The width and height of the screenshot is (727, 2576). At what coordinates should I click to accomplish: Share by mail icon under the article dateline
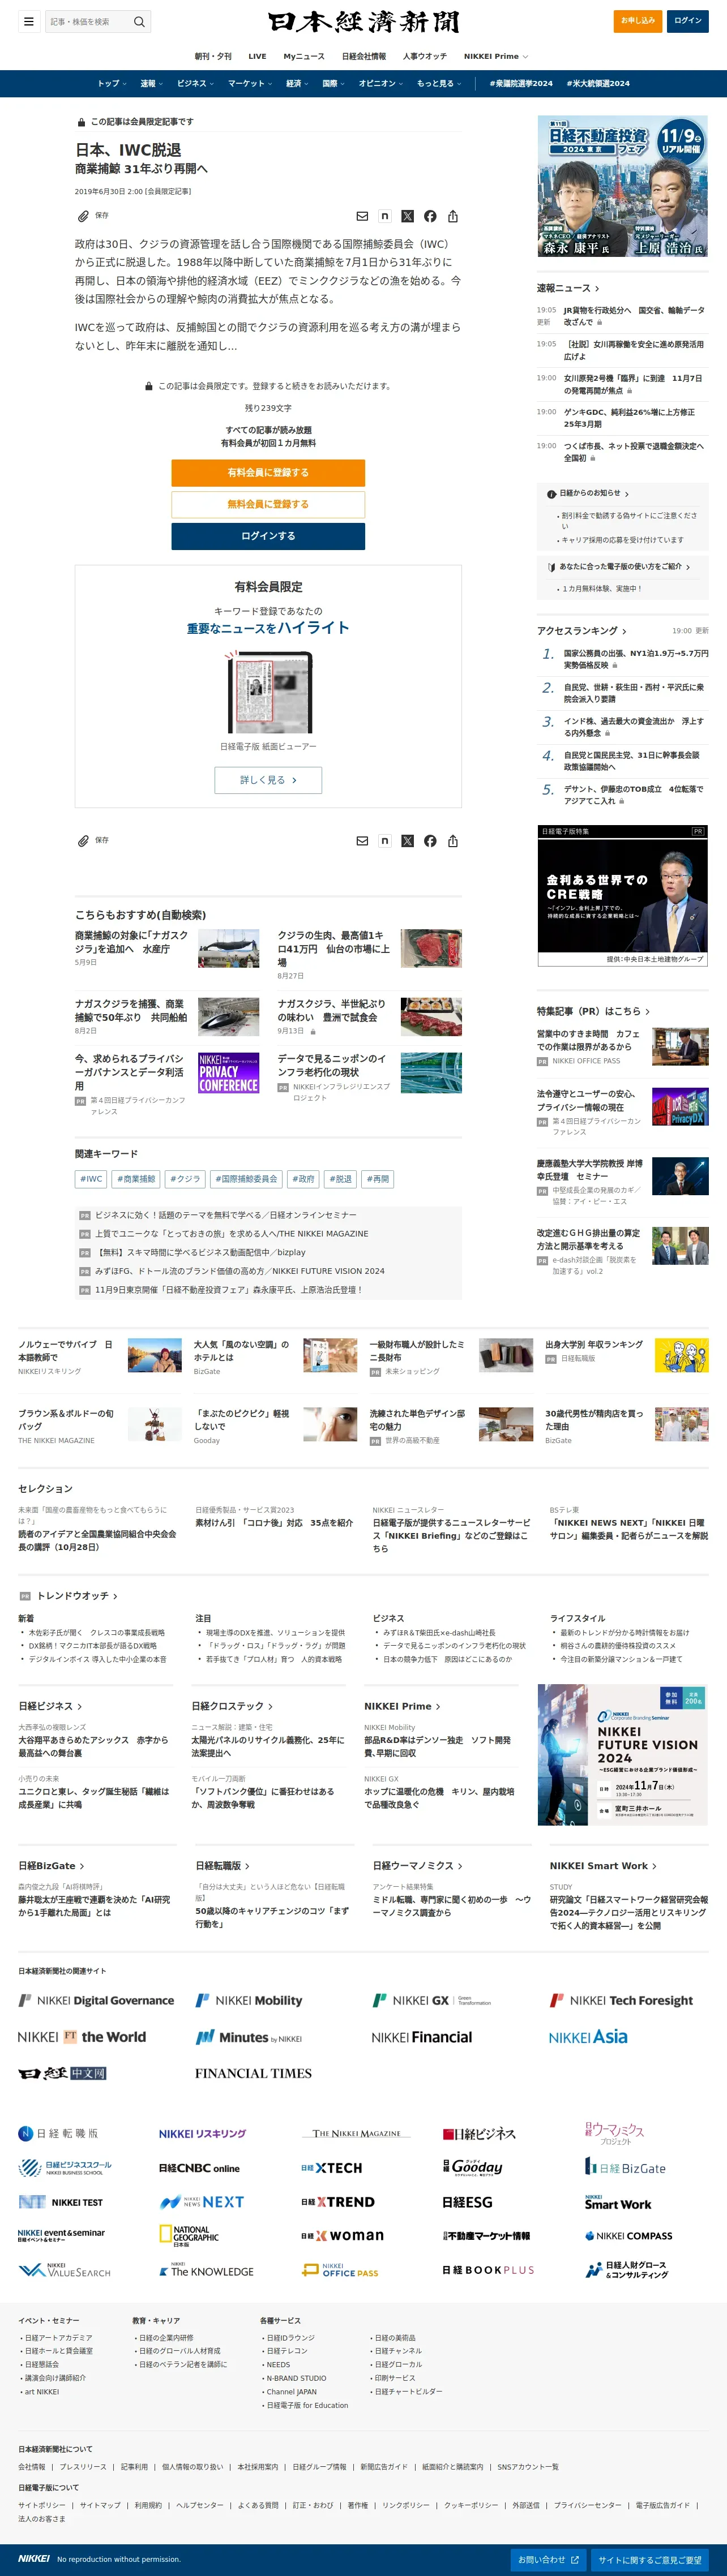(362, 216)
